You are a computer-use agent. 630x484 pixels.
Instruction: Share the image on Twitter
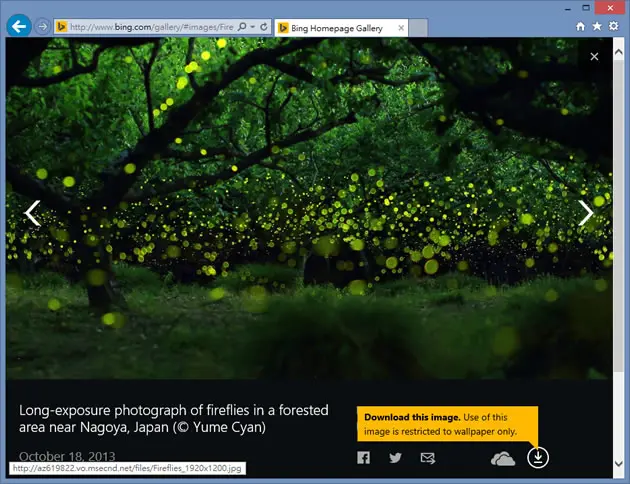click(395, 457)
